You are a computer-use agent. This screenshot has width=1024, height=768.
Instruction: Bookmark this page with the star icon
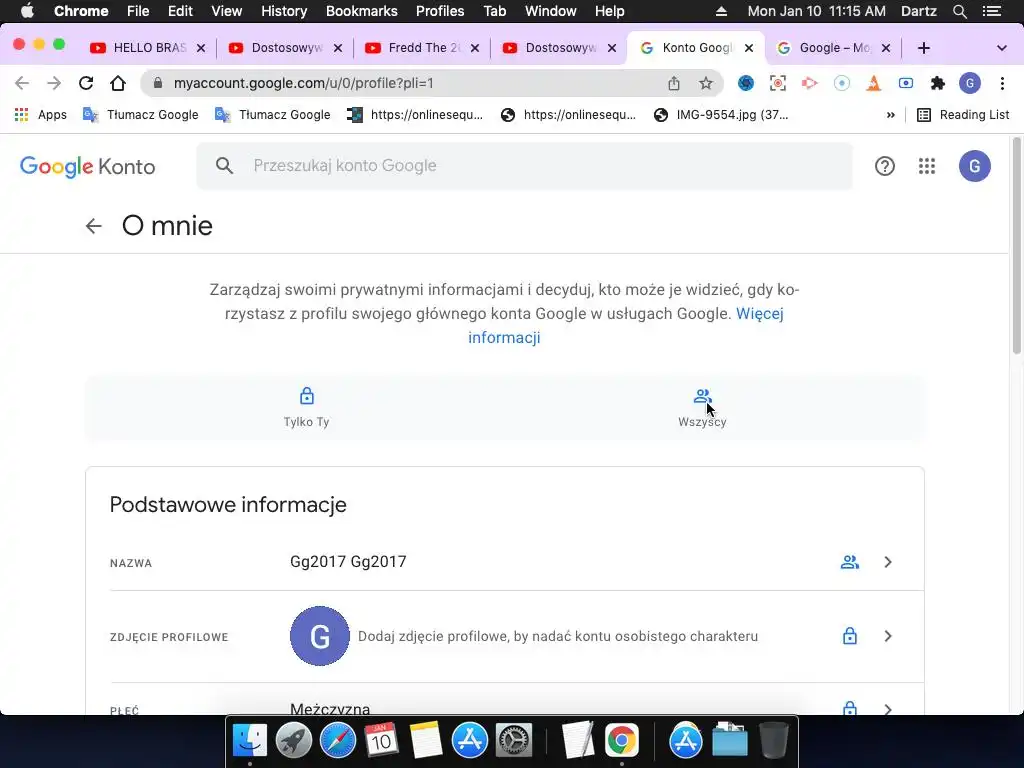pyautogui.click(x=705, y=83)
